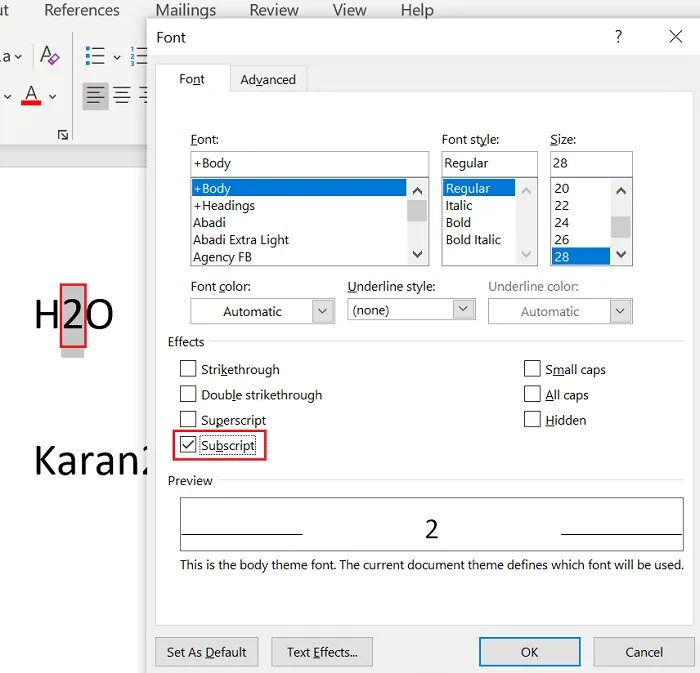The width and height of the screenshot is (700, 673).
Task: Open Text Effects button
Action: tap(322, 652)
